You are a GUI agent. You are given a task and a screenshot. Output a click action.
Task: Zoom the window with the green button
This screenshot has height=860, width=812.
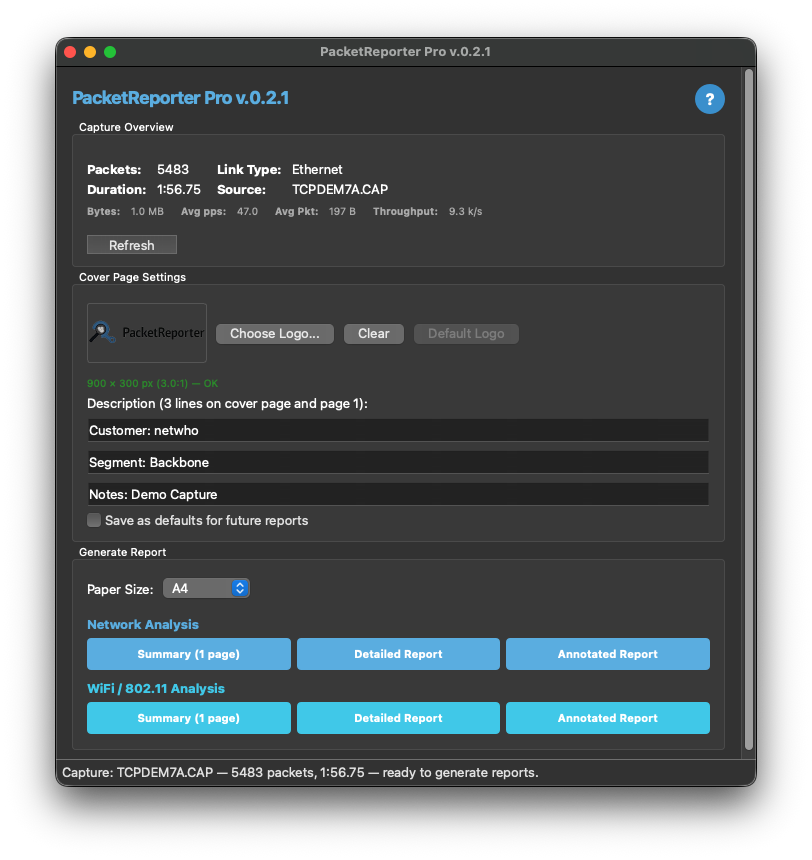(x=110, y=52)
